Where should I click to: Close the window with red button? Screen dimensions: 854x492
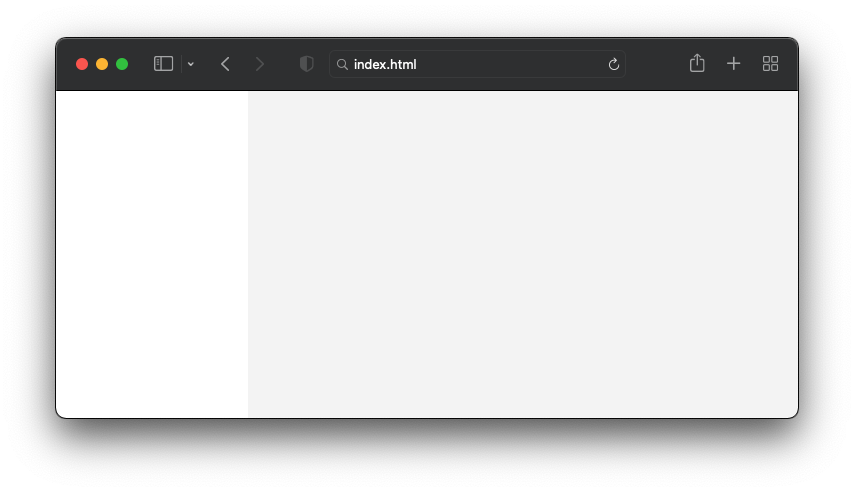[82, 64]
